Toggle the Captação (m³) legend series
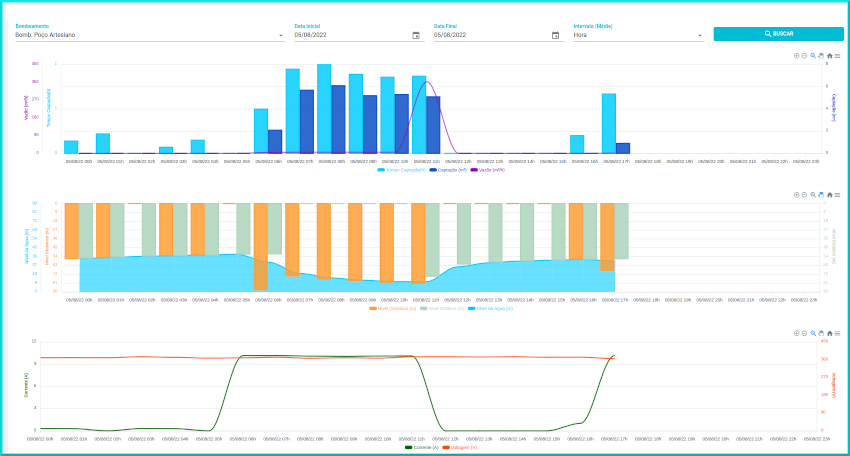The width and height of the screenshot is (850, 456). click(448, 170)
